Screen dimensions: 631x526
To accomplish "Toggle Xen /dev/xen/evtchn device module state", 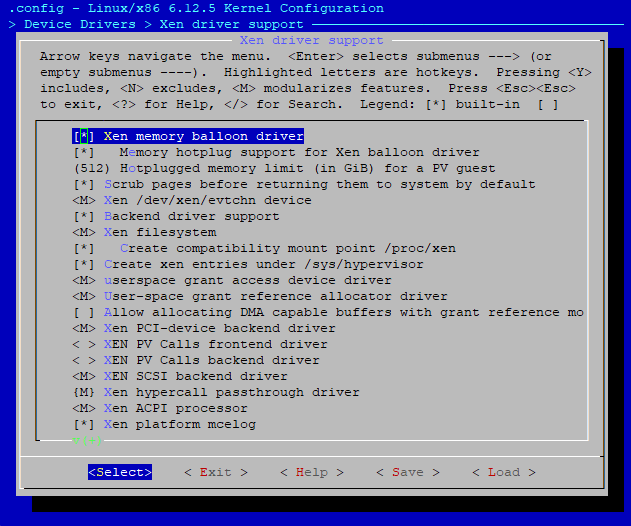I will pyautogui.click(x=84, y=200).
